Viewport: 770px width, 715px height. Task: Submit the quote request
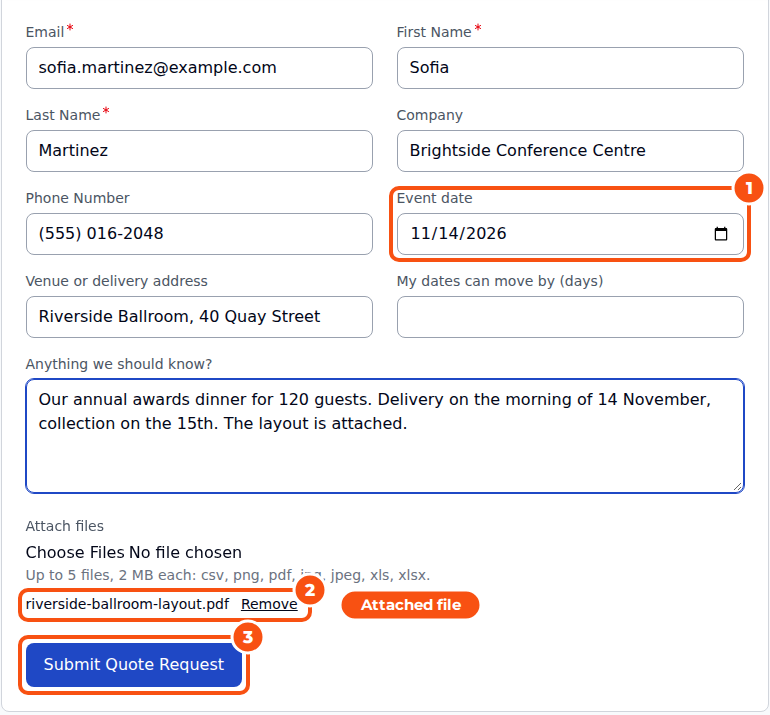(134, 664)
